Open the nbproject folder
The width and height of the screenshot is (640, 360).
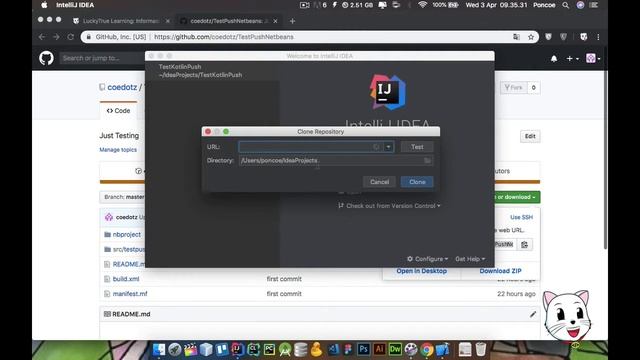click(127, 235)
